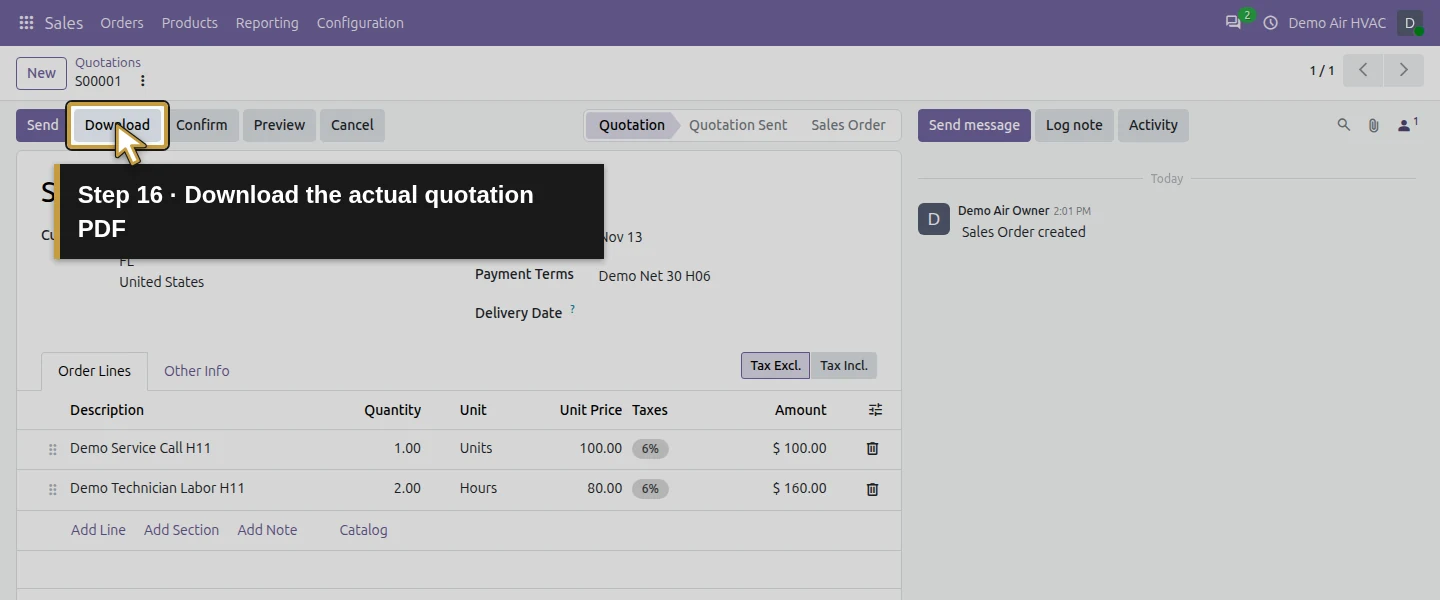This screenshot has width=1440, height=600.
Task: Click the Hours unit cell
Action: 478,488
